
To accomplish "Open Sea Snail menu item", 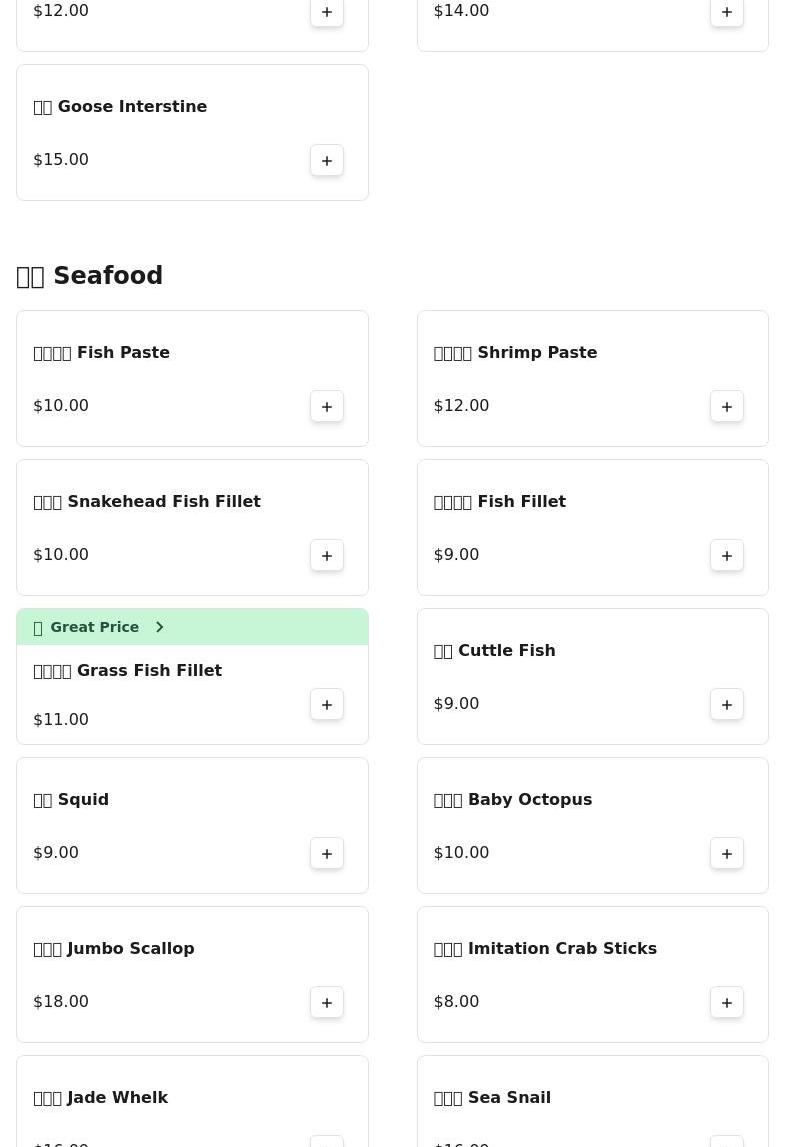I will (x=493, y=1097).
